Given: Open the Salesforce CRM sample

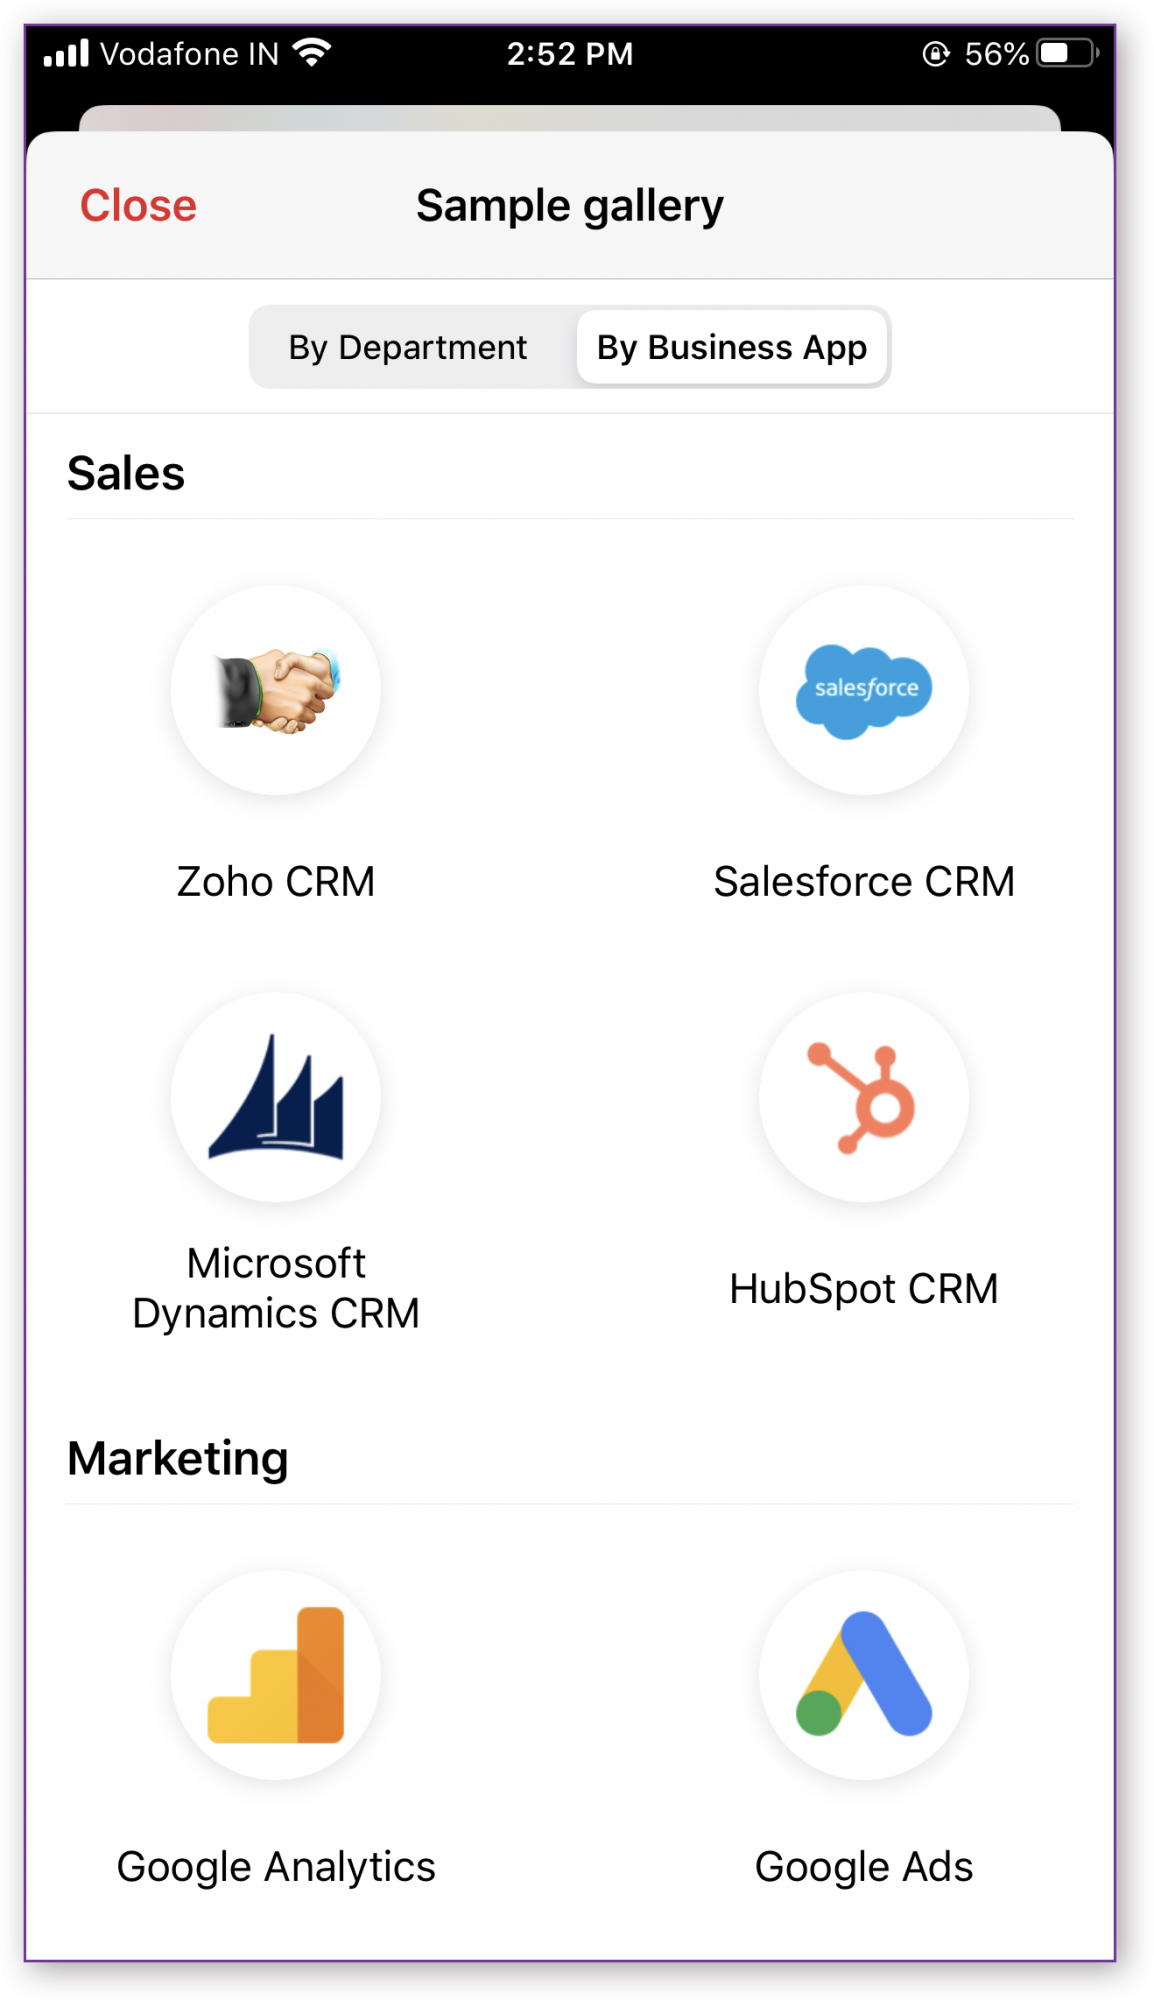Looking at the screenshot, I should (x=866, y=690).
